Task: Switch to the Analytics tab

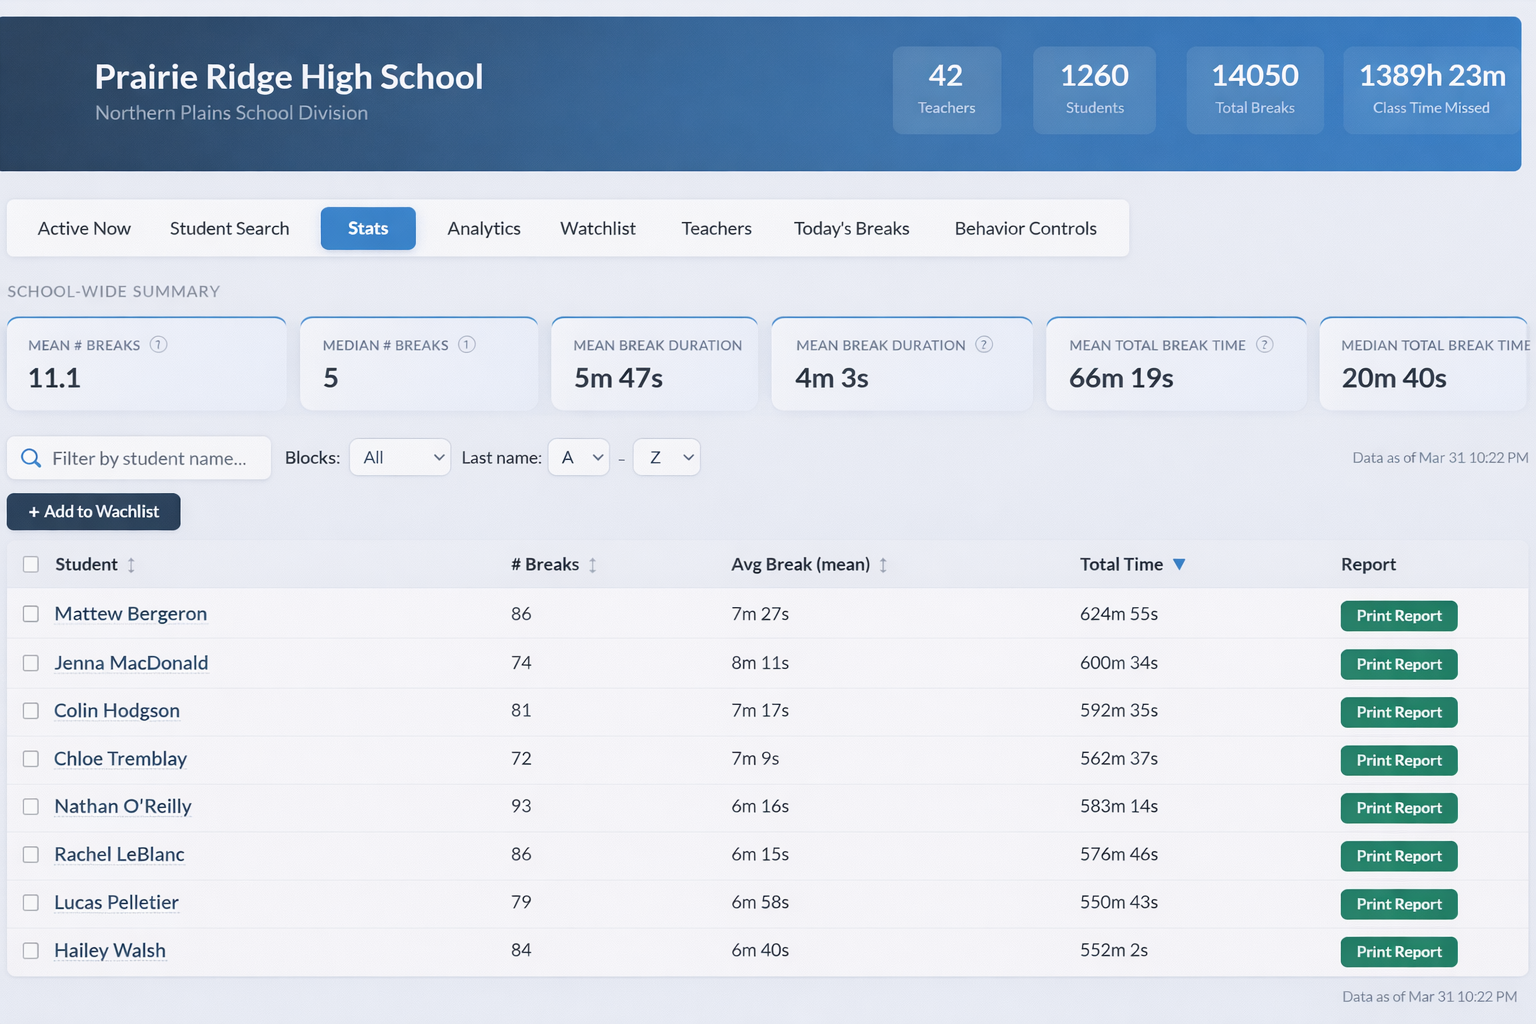Action: pyautogui.click(x=484, y=228)
